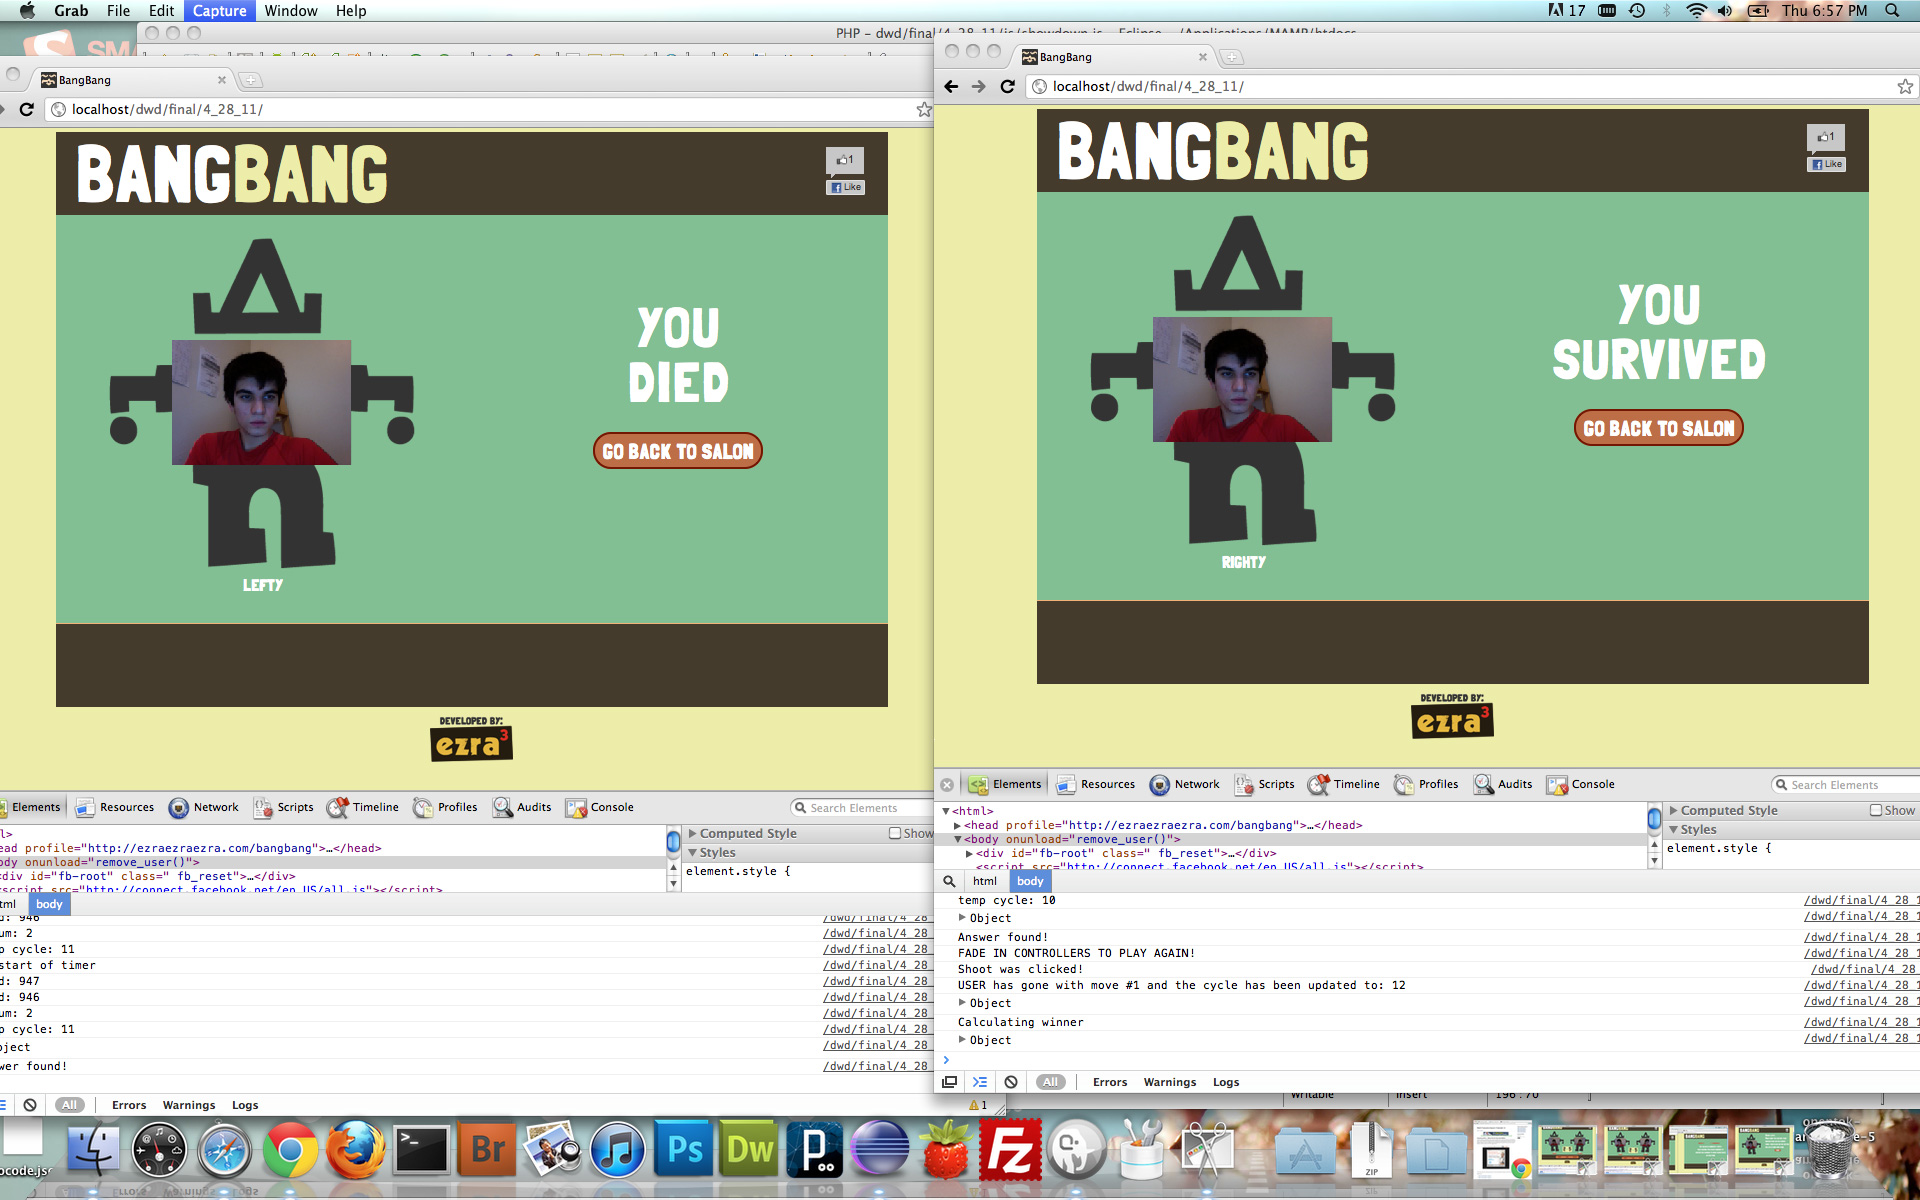Clear the console with the circle-slash icon
The image size is (1920, 1200).
pyautogui.click(x=1011, y=1081)
